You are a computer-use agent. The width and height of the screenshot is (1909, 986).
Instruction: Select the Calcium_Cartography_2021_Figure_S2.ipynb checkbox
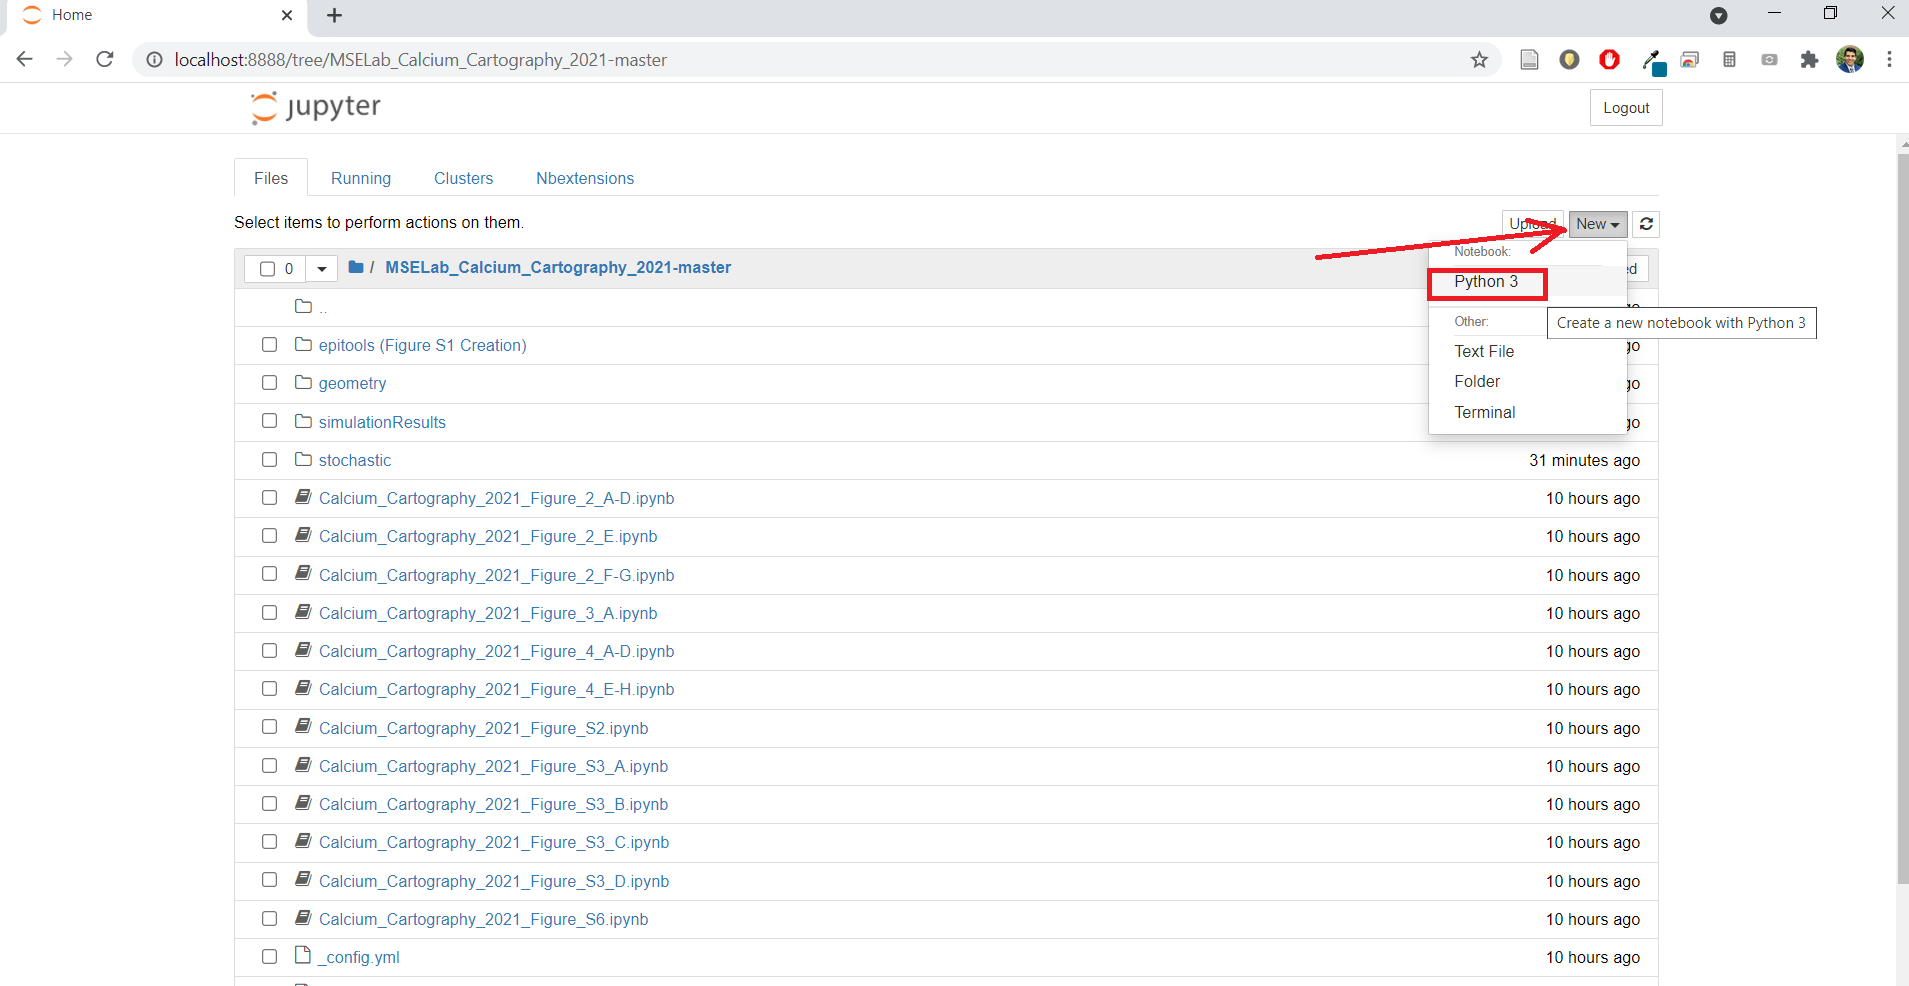pyautogui.click(x=269, y=727)
